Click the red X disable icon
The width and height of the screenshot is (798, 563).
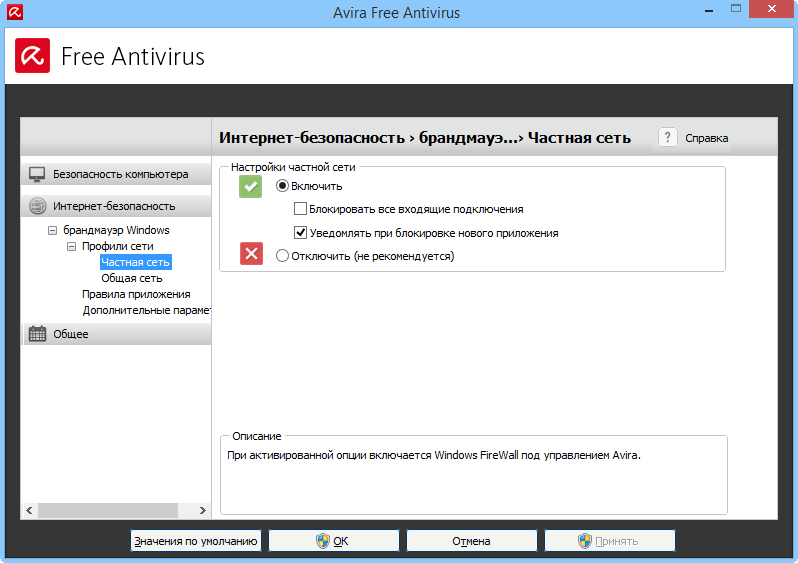(x=251, y=254)
